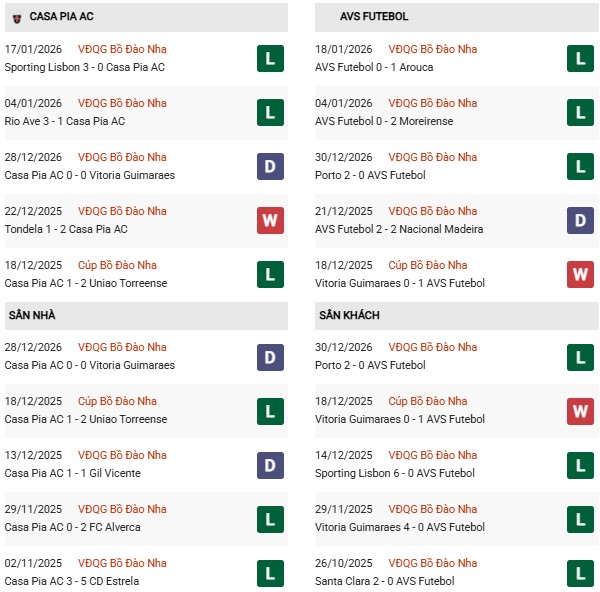Click the D badge for Casa Pia 1-1 Gil Vicente

[x=270, y=465]
